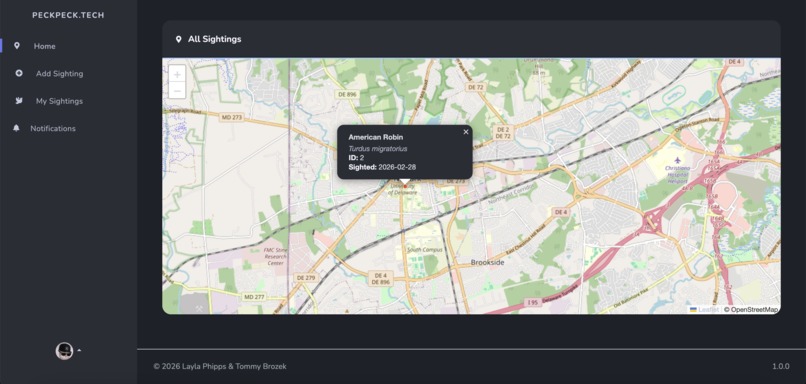Viewport: 806px width, 384px height.
Task: Zoom in the map with plus button
Action: click(177, 75)
